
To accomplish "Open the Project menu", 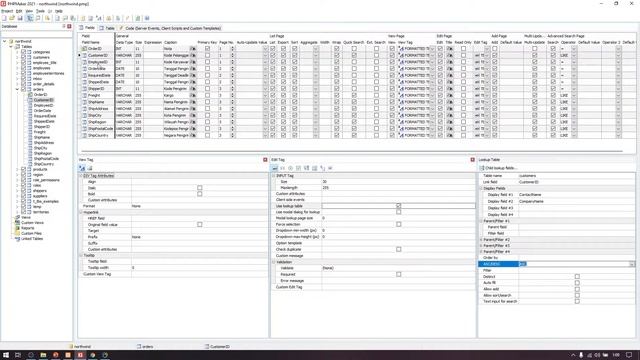I will 7,11.
